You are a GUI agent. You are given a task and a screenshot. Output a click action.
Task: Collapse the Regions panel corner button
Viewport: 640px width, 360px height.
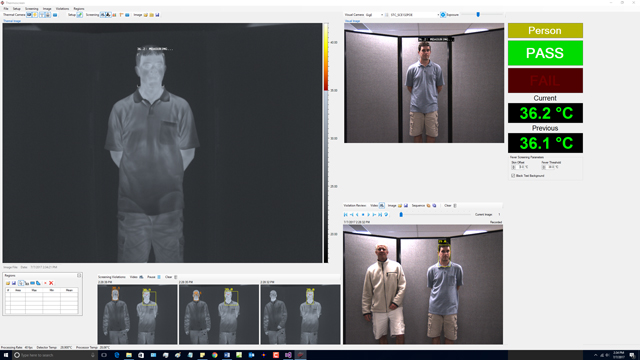coord(79,276)
